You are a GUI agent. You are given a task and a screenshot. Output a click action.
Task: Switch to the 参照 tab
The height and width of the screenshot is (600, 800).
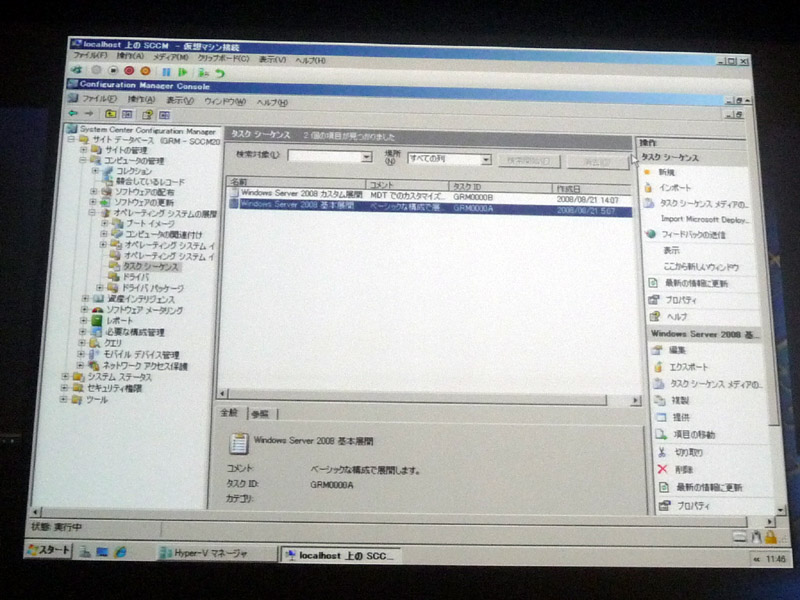click(260, 414)
